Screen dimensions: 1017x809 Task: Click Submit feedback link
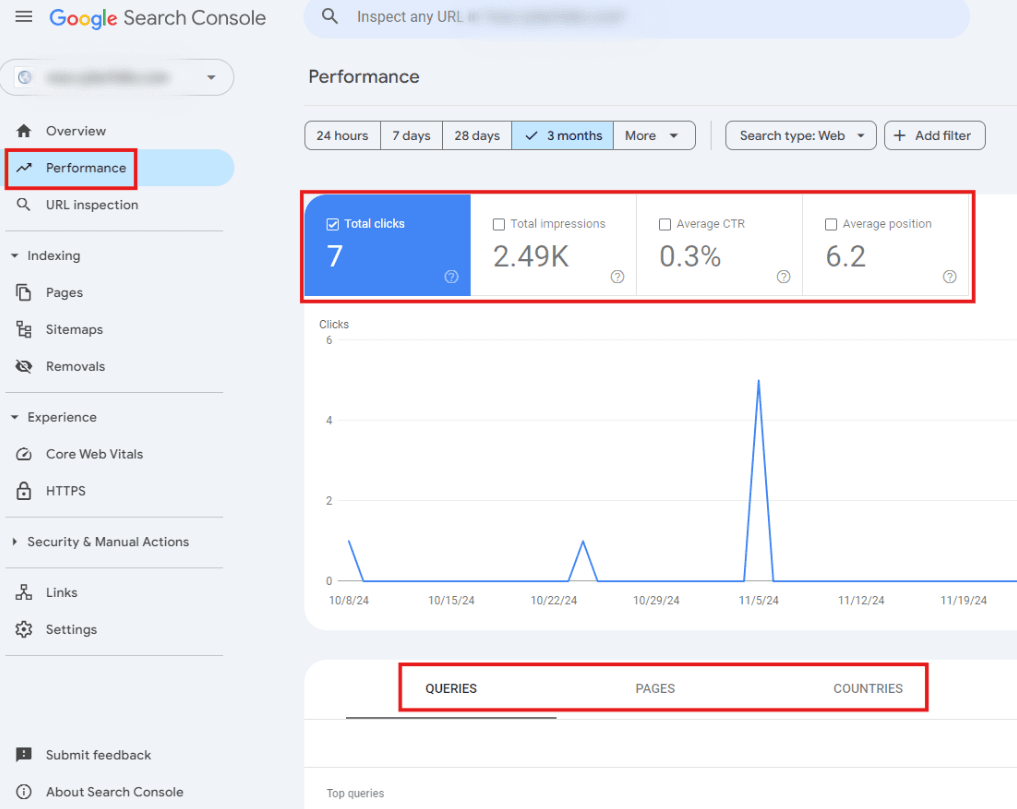[98, 755]
